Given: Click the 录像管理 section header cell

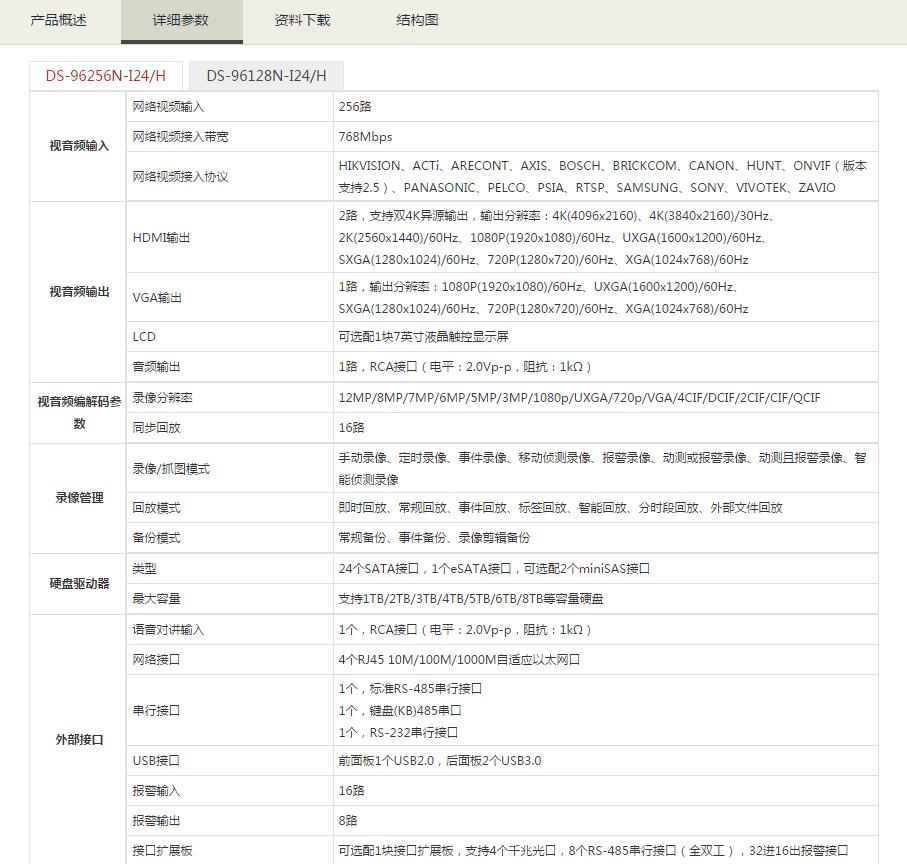Looking at the screenshot, I should tap(79, 498).
